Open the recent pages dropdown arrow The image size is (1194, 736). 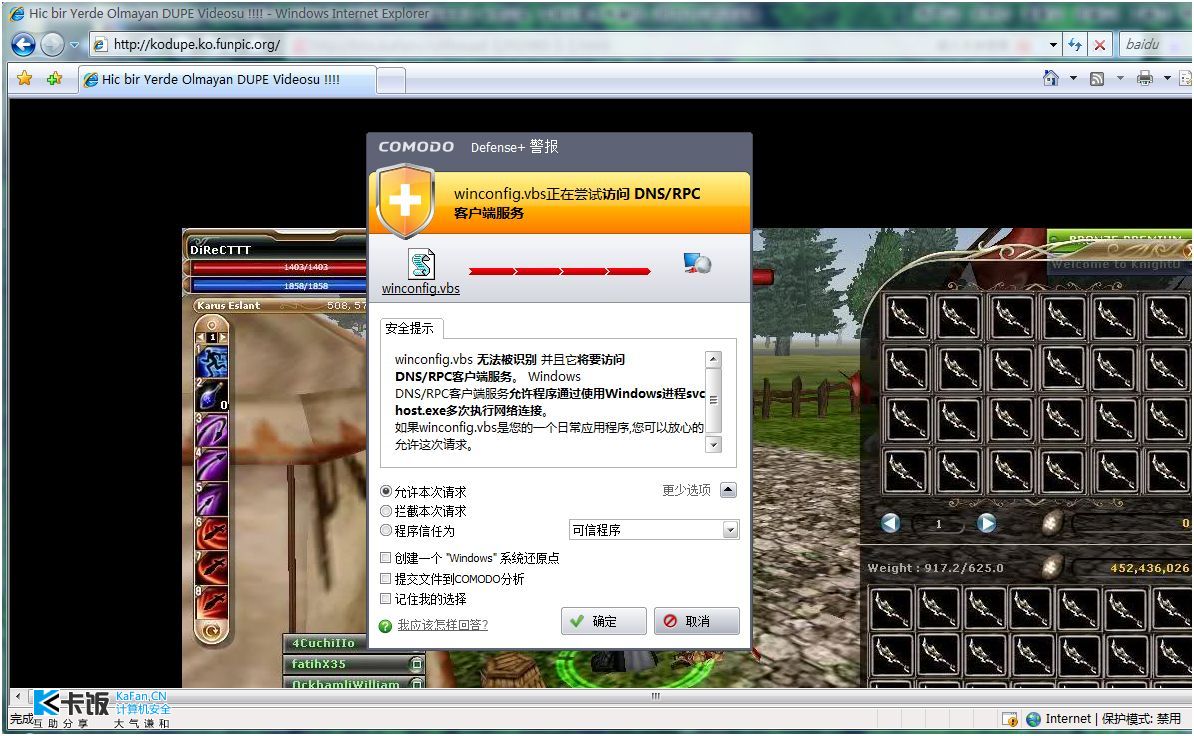click(75, 45)
